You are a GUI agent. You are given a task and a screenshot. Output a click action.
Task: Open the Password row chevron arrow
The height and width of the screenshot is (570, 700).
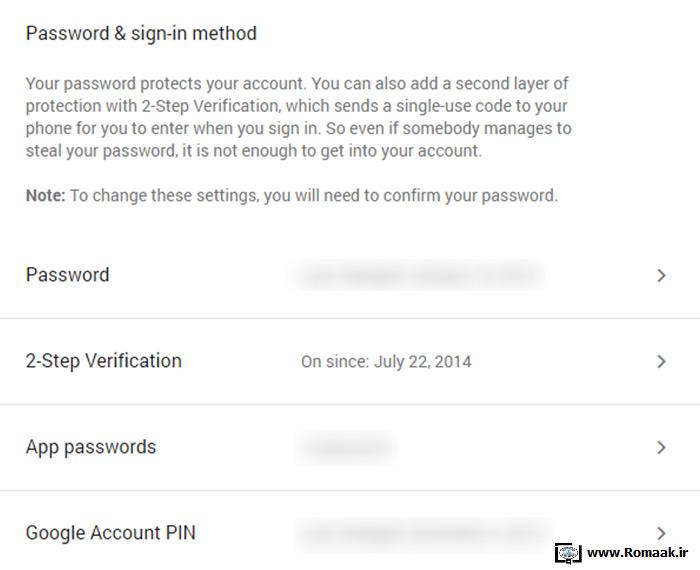coord(661,275)
